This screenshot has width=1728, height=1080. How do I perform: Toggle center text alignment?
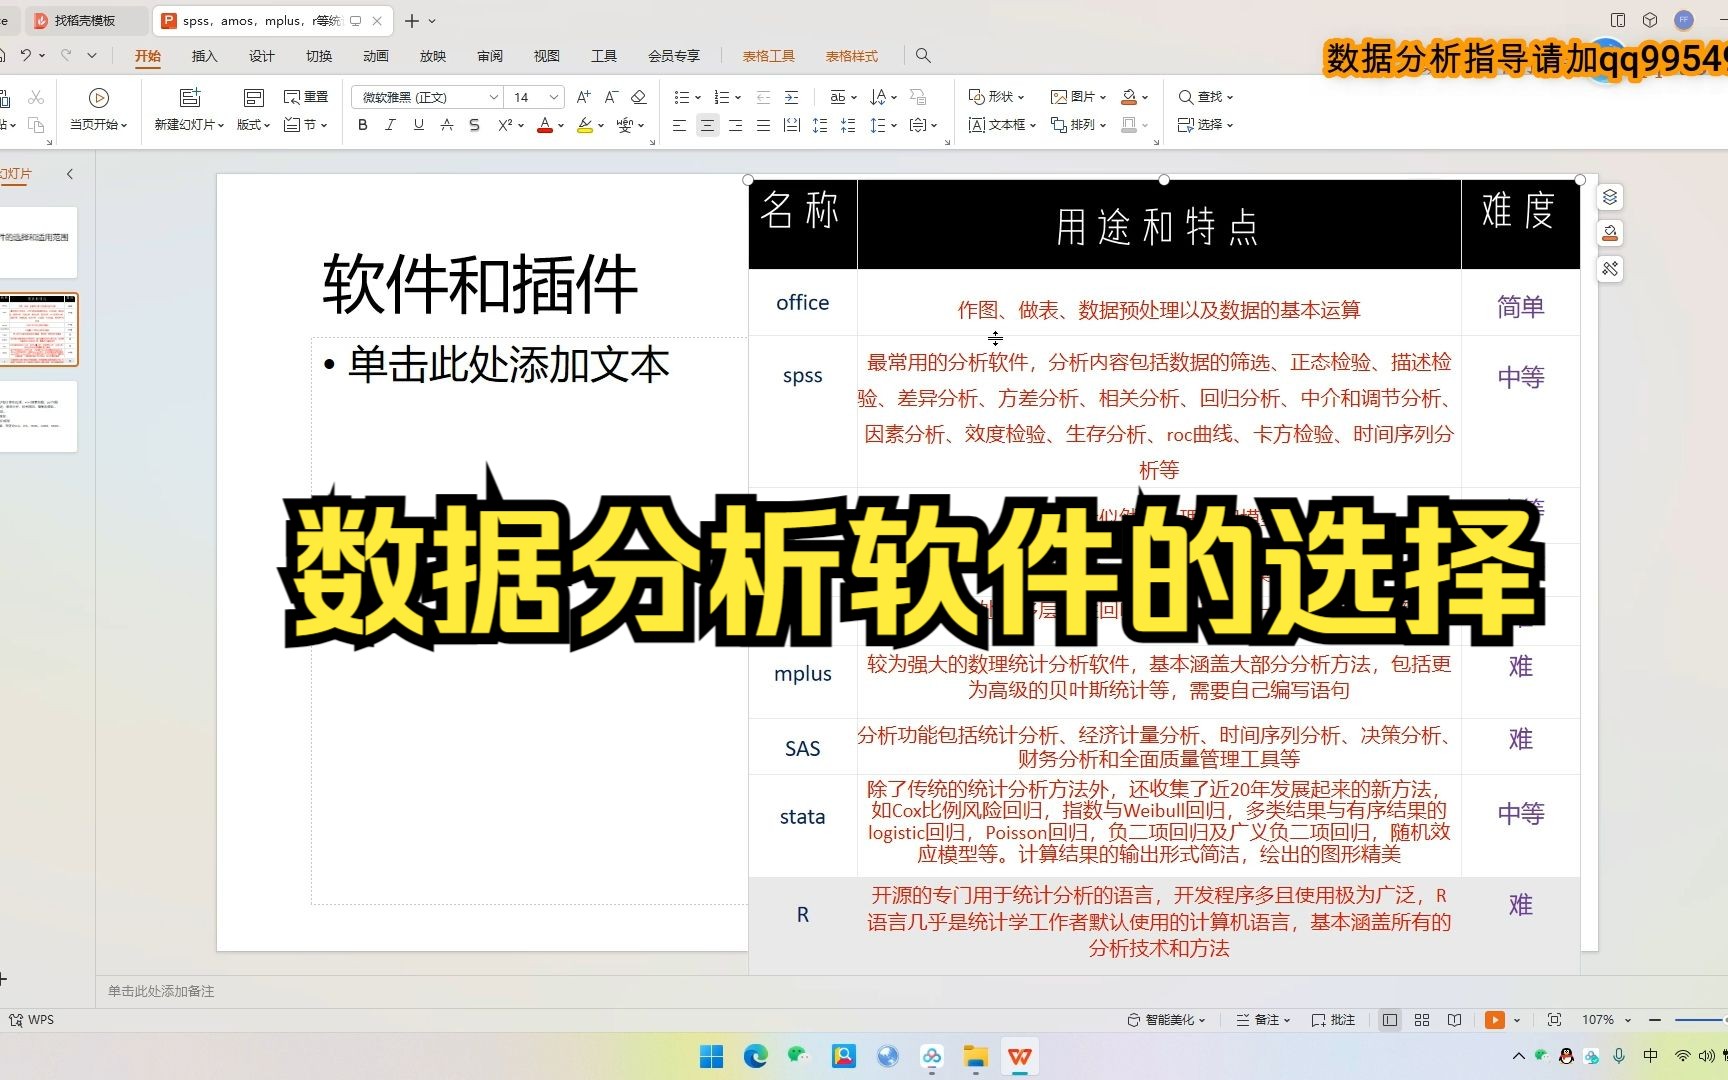[707, 125]
